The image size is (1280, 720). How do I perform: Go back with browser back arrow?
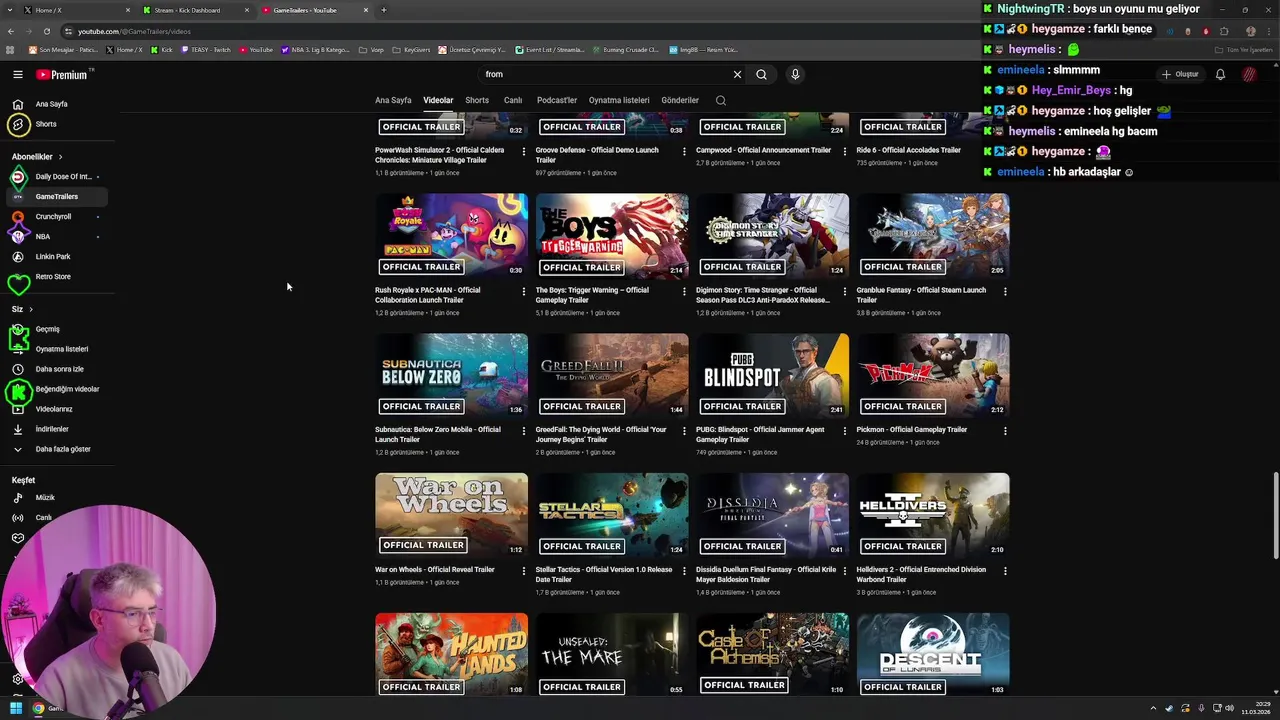click(10, 31)
